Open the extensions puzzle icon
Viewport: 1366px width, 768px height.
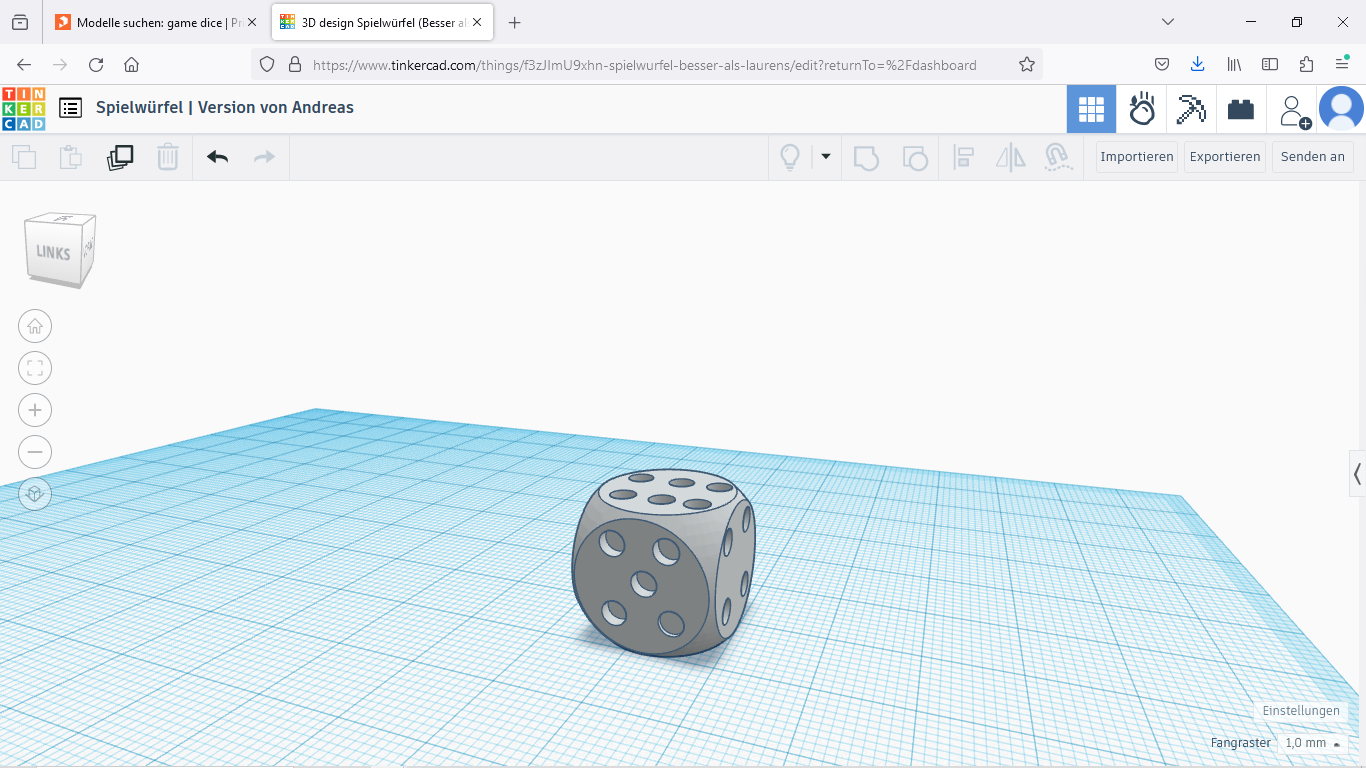coord(1306,65)
